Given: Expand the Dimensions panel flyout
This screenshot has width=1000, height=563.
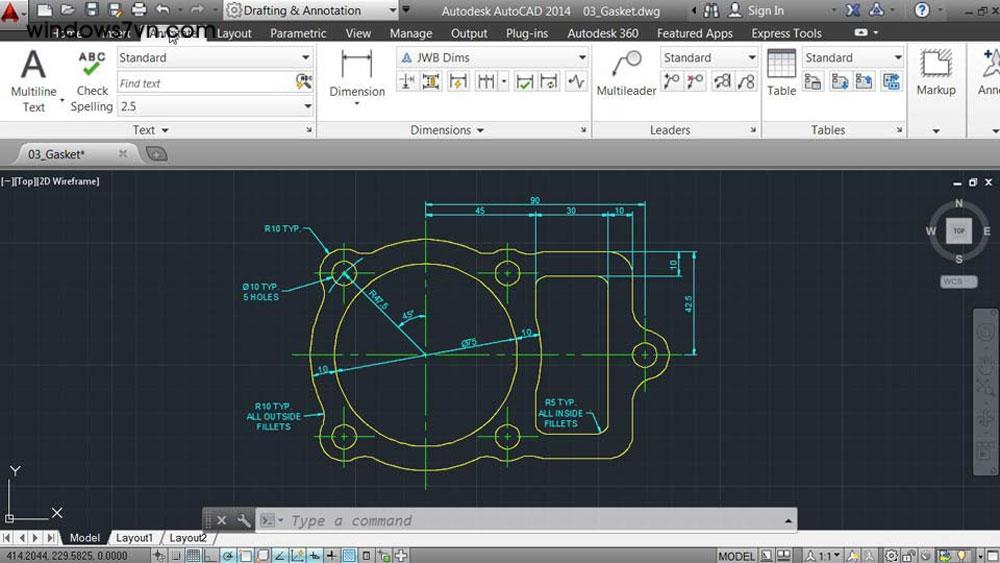Looking at the screenshot, I should click(x=446, y=130).
